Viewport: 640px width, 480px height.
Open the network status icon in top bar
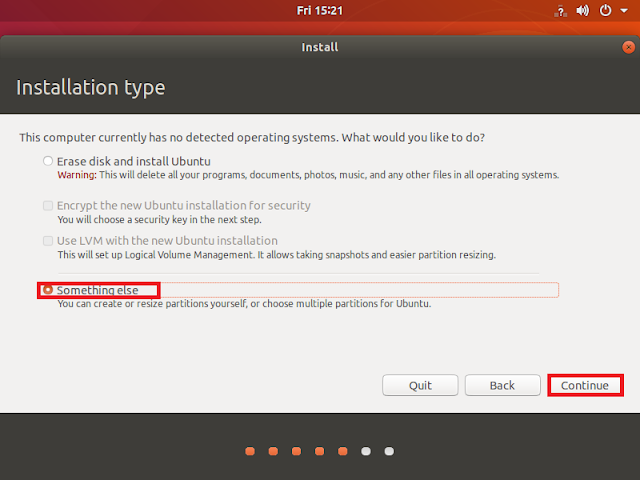coord(560,11)
